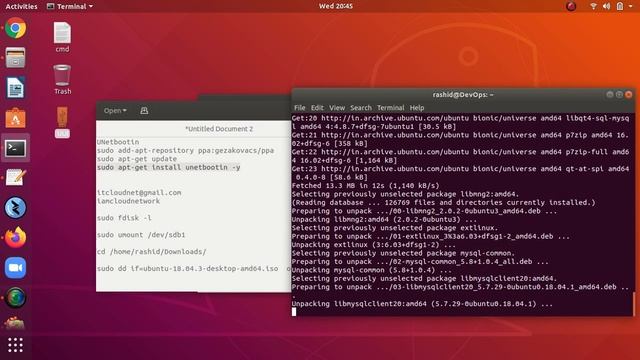Open the clock showing Wed 20:45
The width and height of the screenshot is (640, 360).
pyautogui.click(x=336, y=6)
